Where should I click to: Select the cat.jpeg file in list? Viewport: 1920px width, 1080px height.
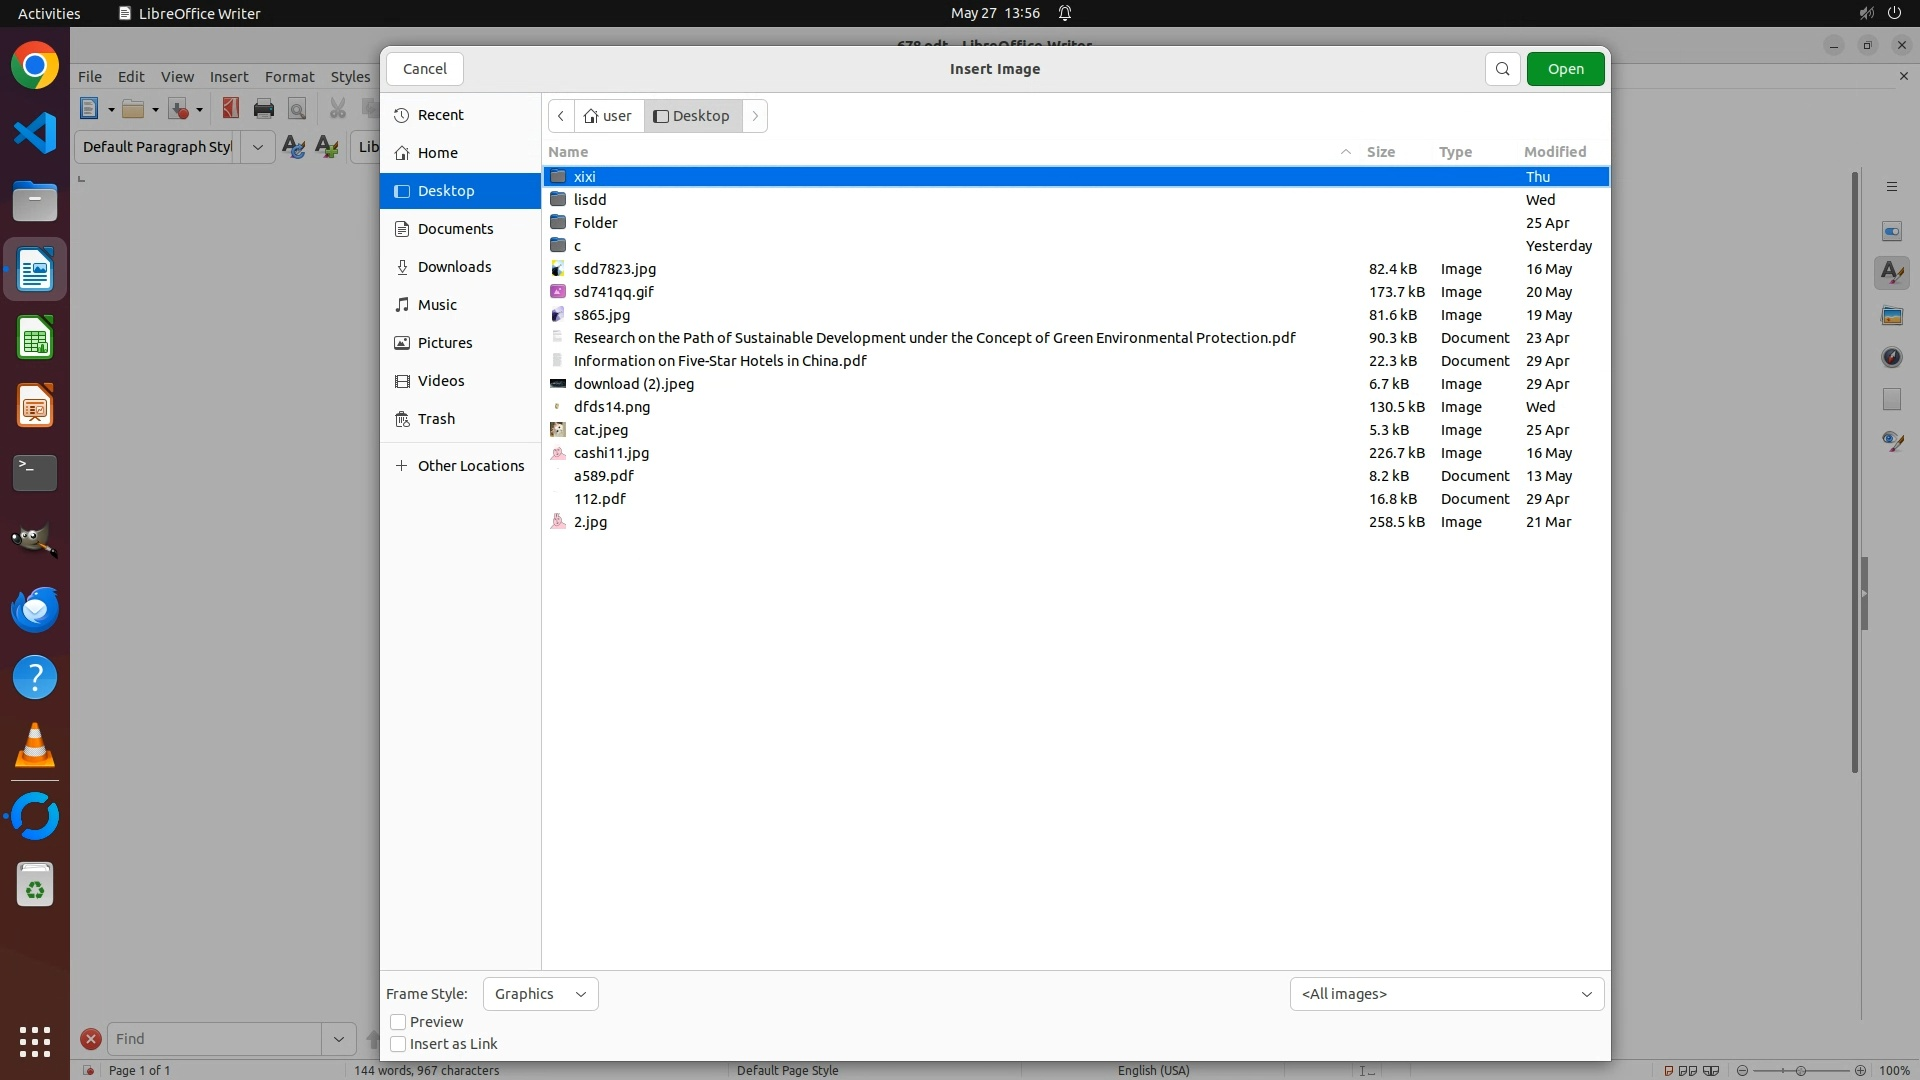(601, 430)
